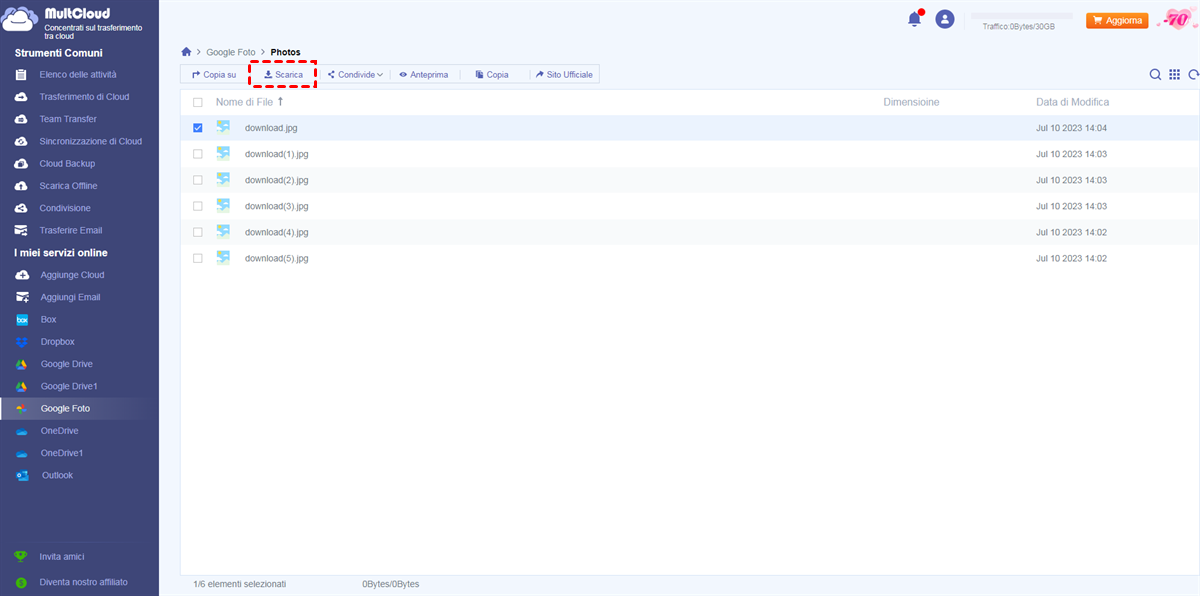Click the MultCloud logo
Viewport: 1200px width, 596px height.
pyautogui.click(x=70, y=19)
